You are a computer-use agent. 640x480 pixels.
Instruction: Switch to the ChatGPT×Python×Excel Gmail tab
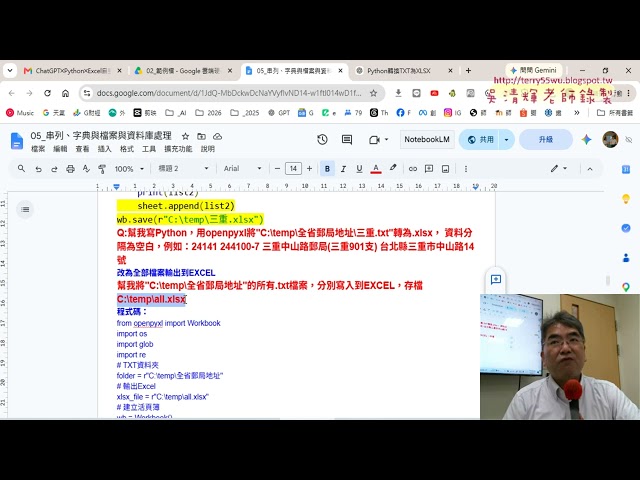73,71
